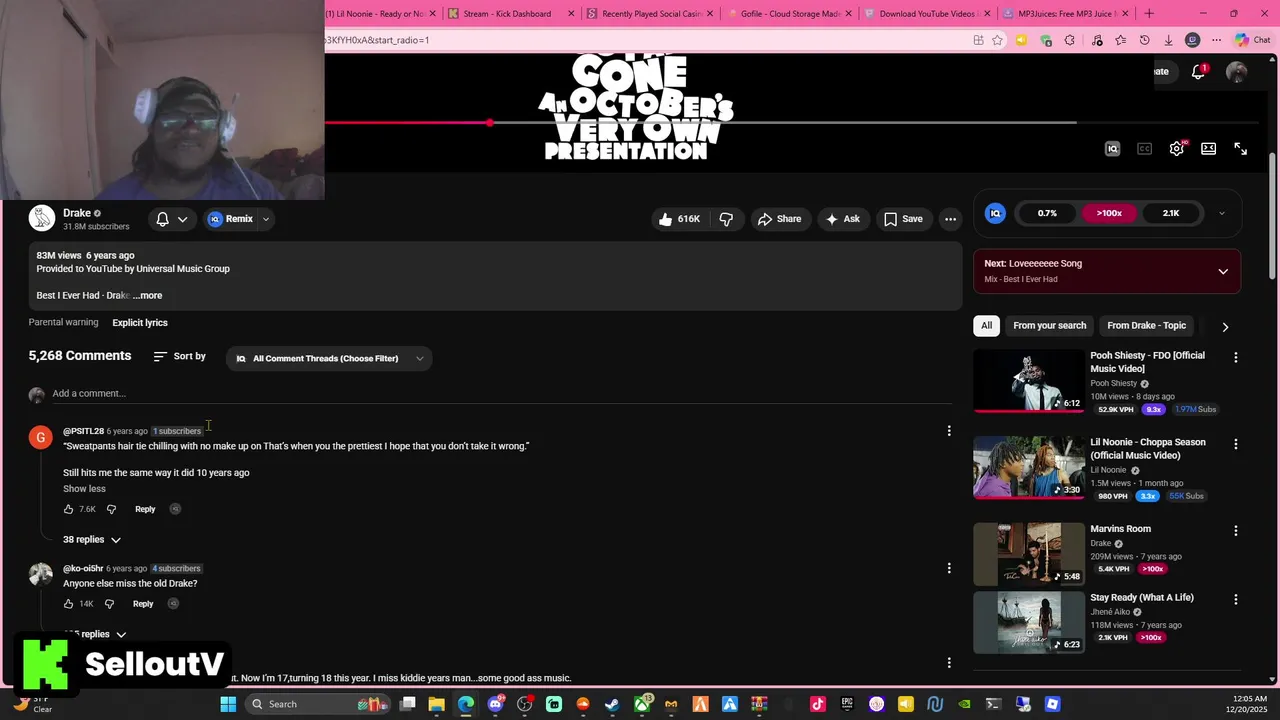Open YouTube notifications bell with badge
The image size is (1280, 720).
(1199, 71)
